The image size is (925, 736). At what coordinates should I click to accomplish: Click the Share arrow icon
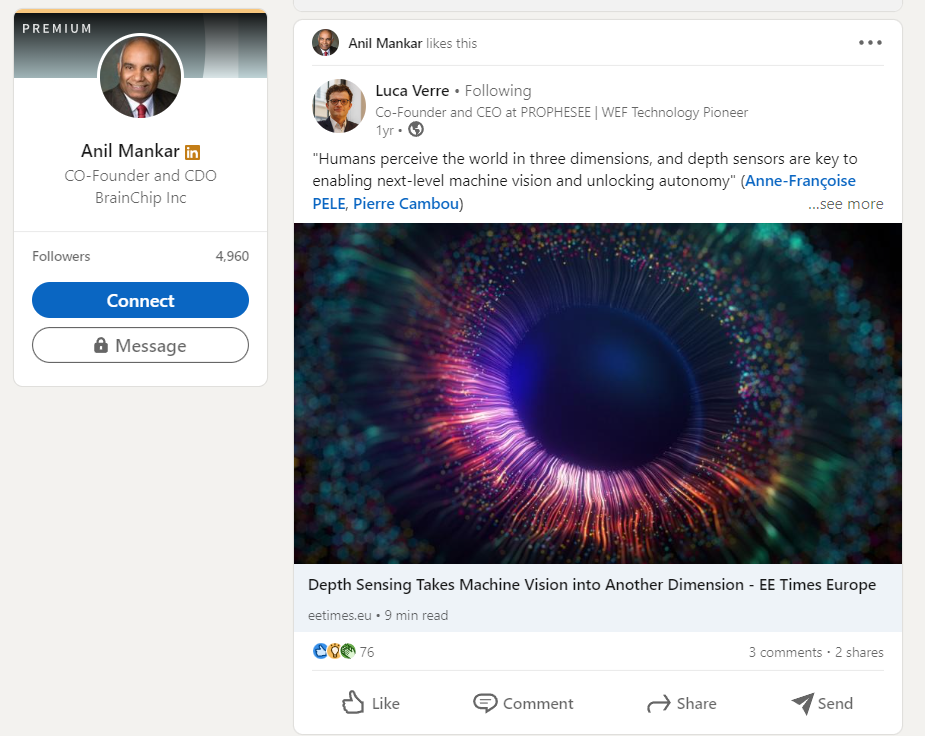(x=658, y=704)
